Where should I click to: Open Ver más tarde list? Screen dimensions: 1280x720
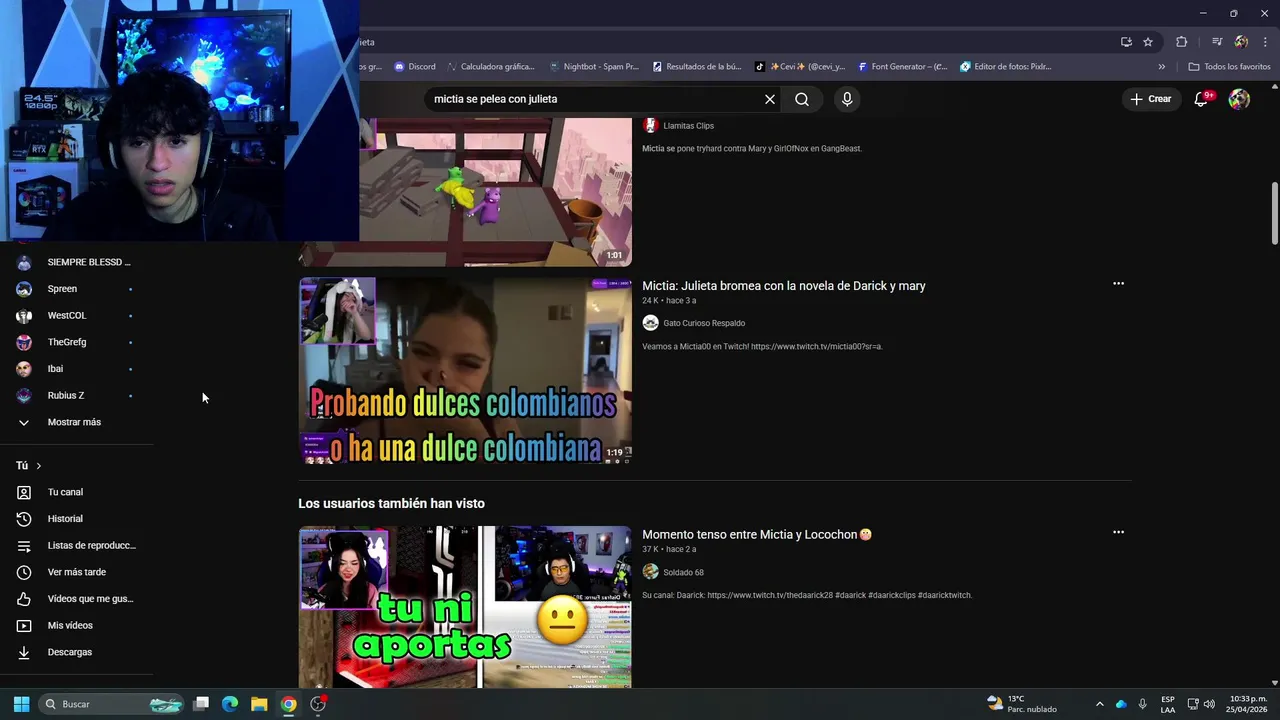[x=76, y=572]
